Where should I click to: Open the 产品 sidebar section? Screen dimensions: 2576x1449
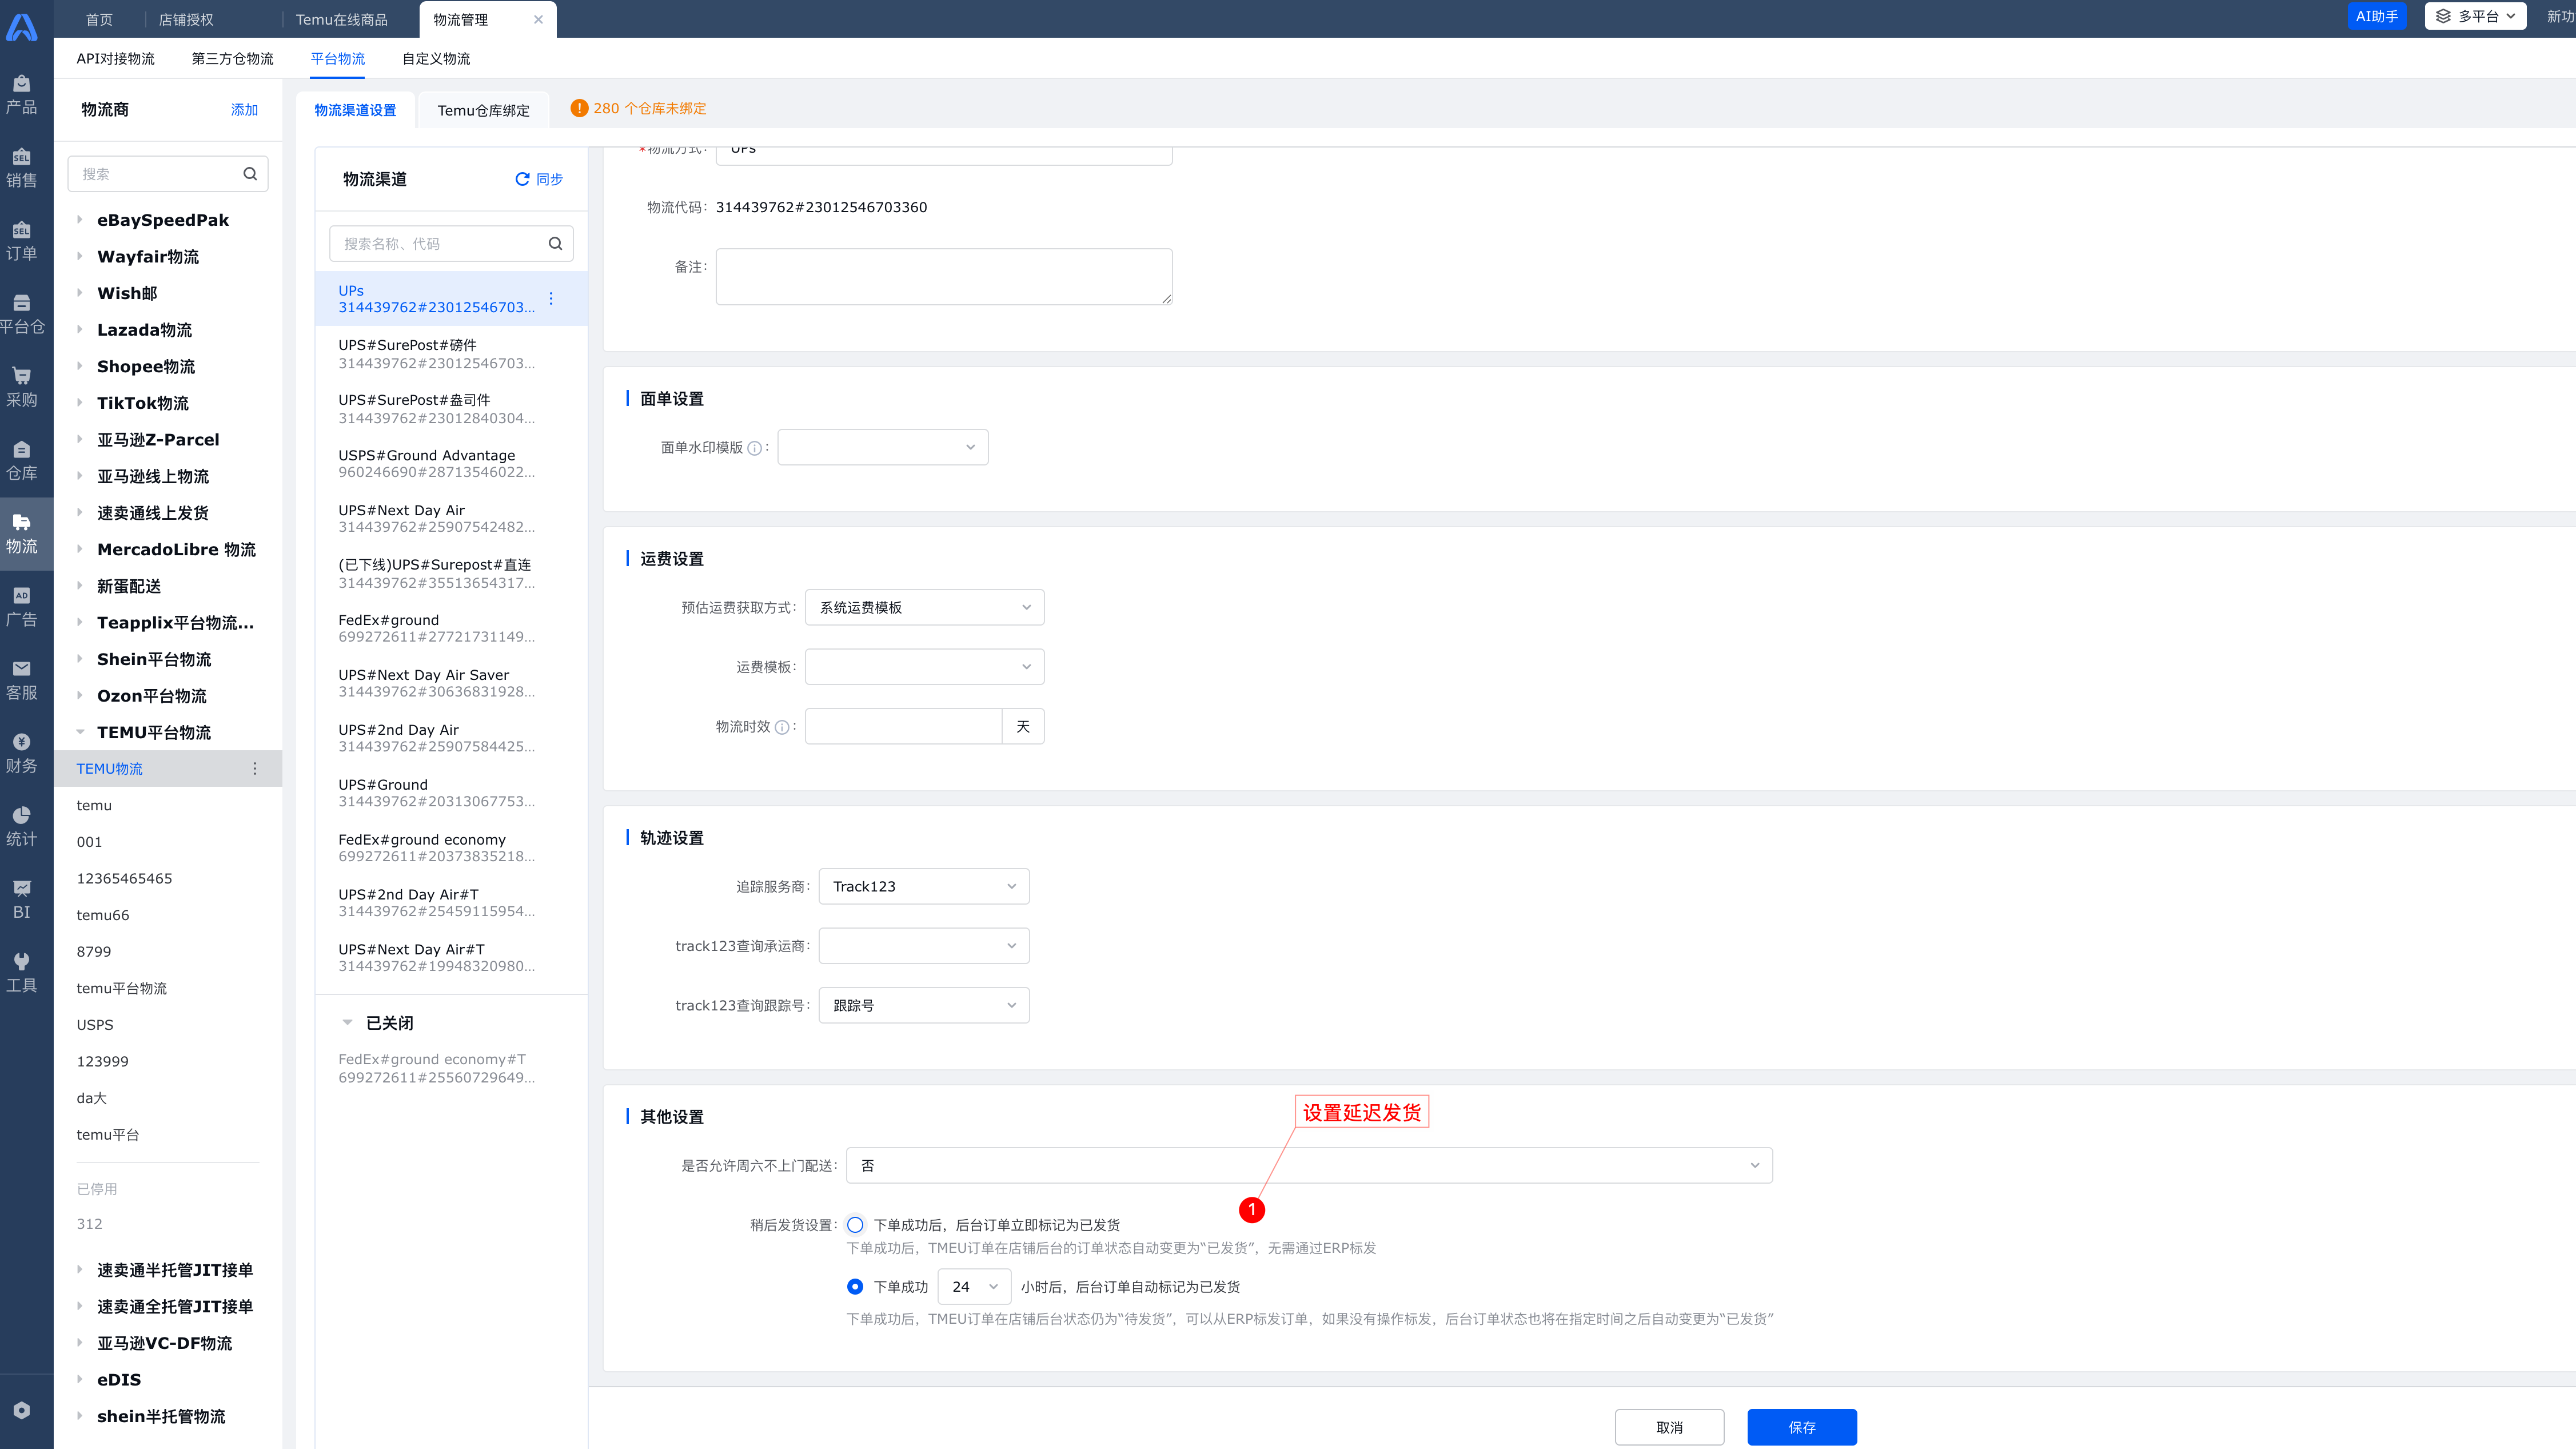21,94
